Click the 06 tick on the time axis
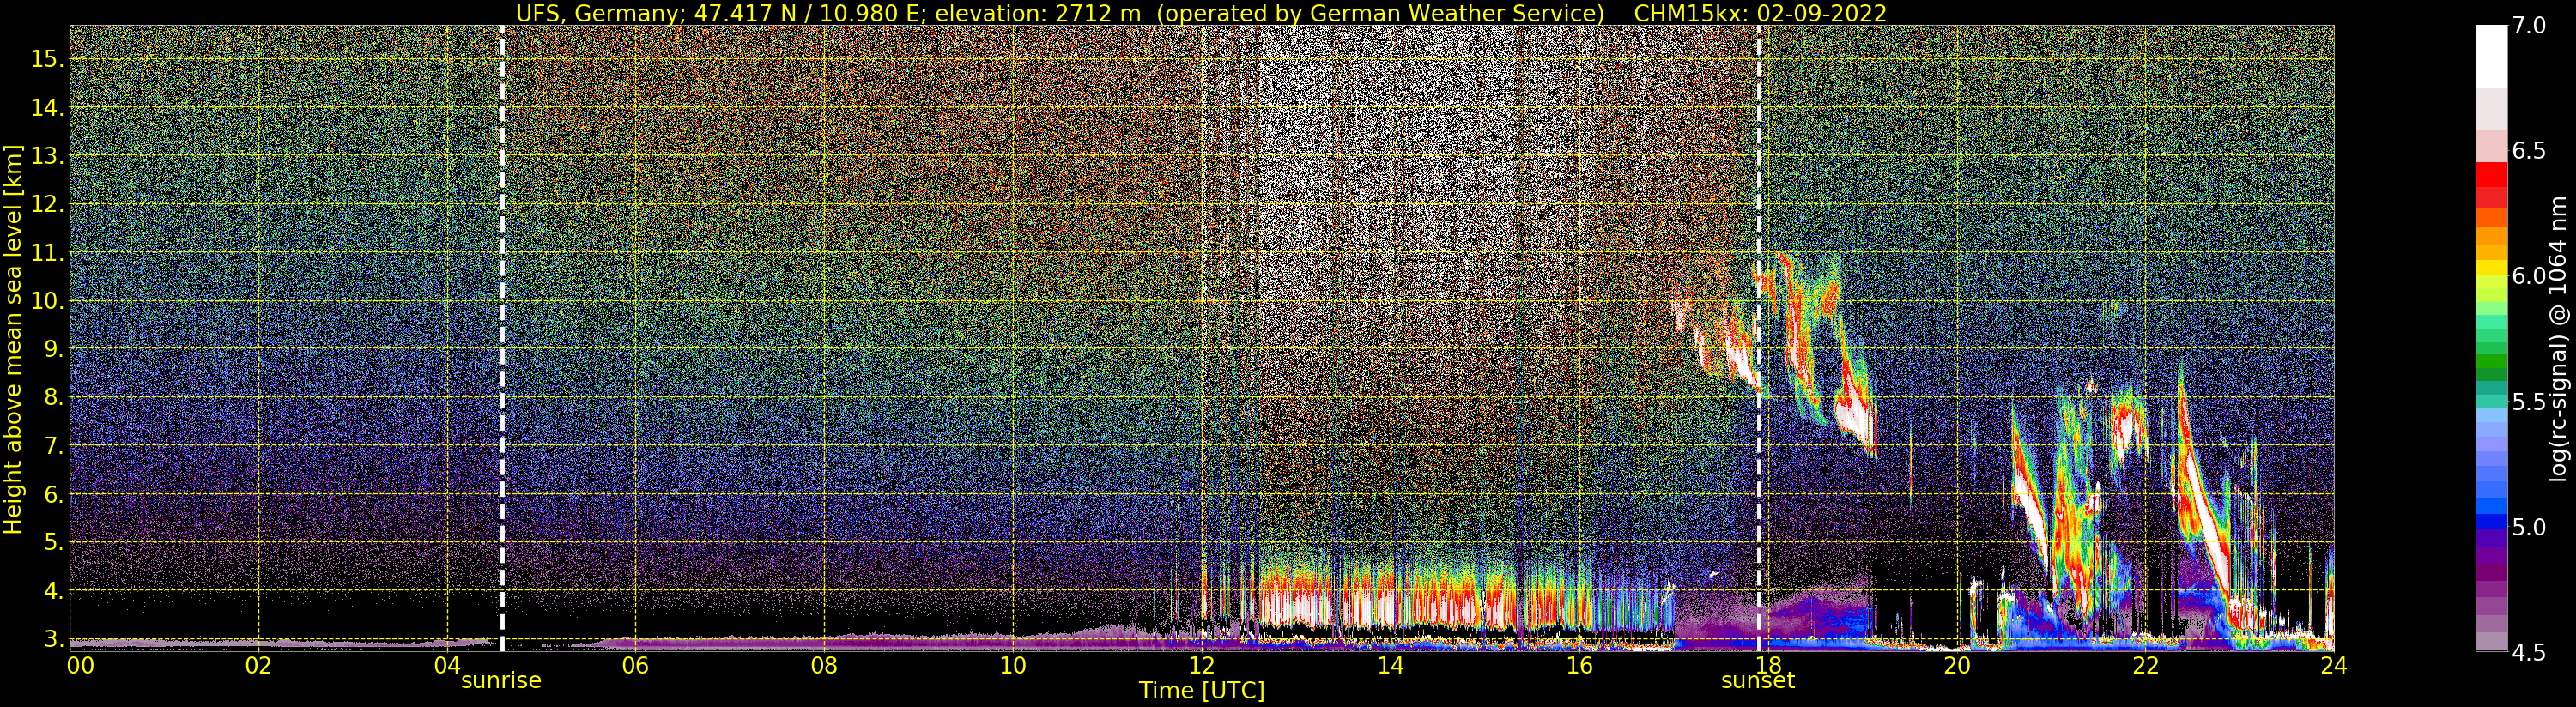The height and width of the screenshot is (707, 2576). (635, 665)
